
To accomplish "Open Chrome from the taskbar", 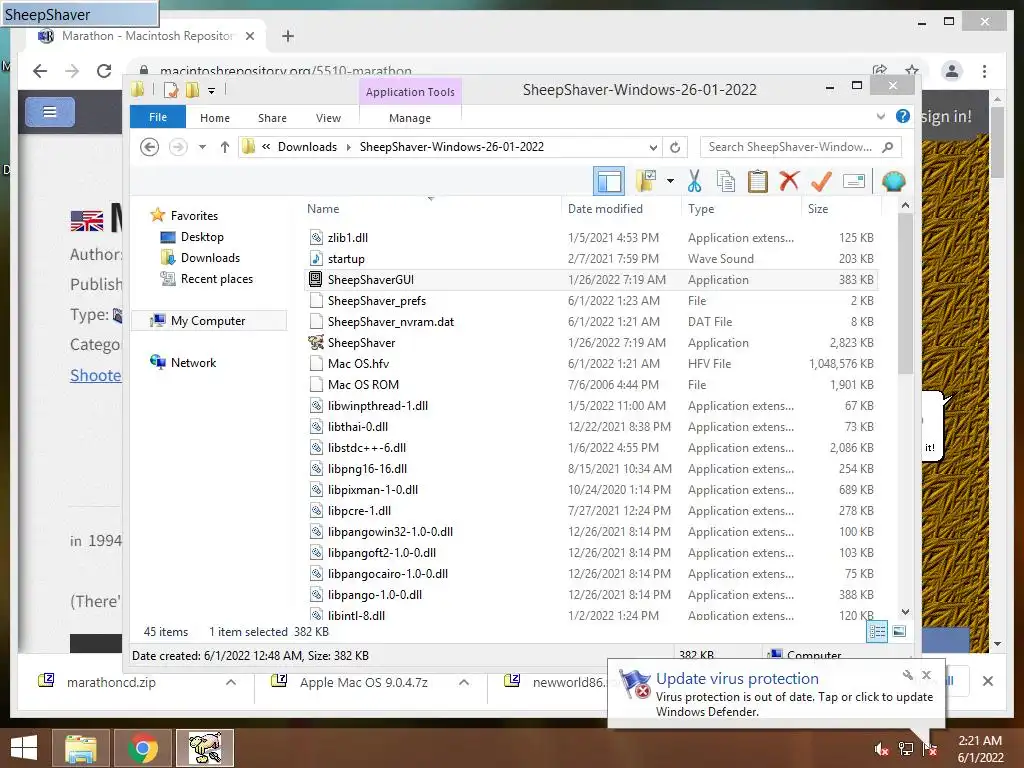I will [x=143, y=748].
